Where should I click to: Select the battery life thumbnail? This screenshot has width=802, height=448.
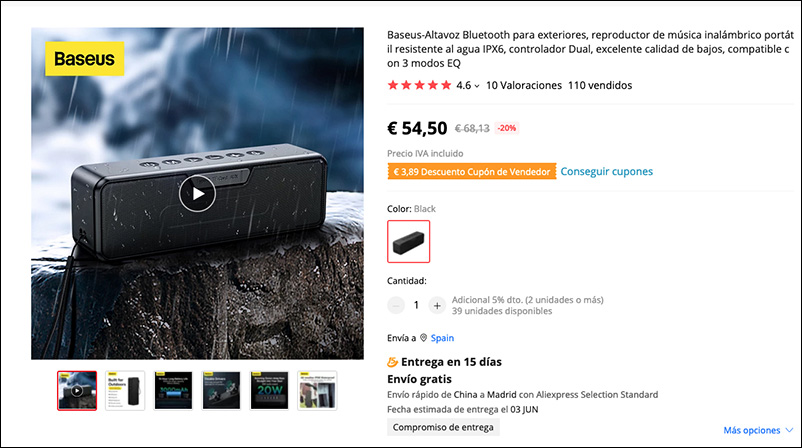[x=173, y=391]
